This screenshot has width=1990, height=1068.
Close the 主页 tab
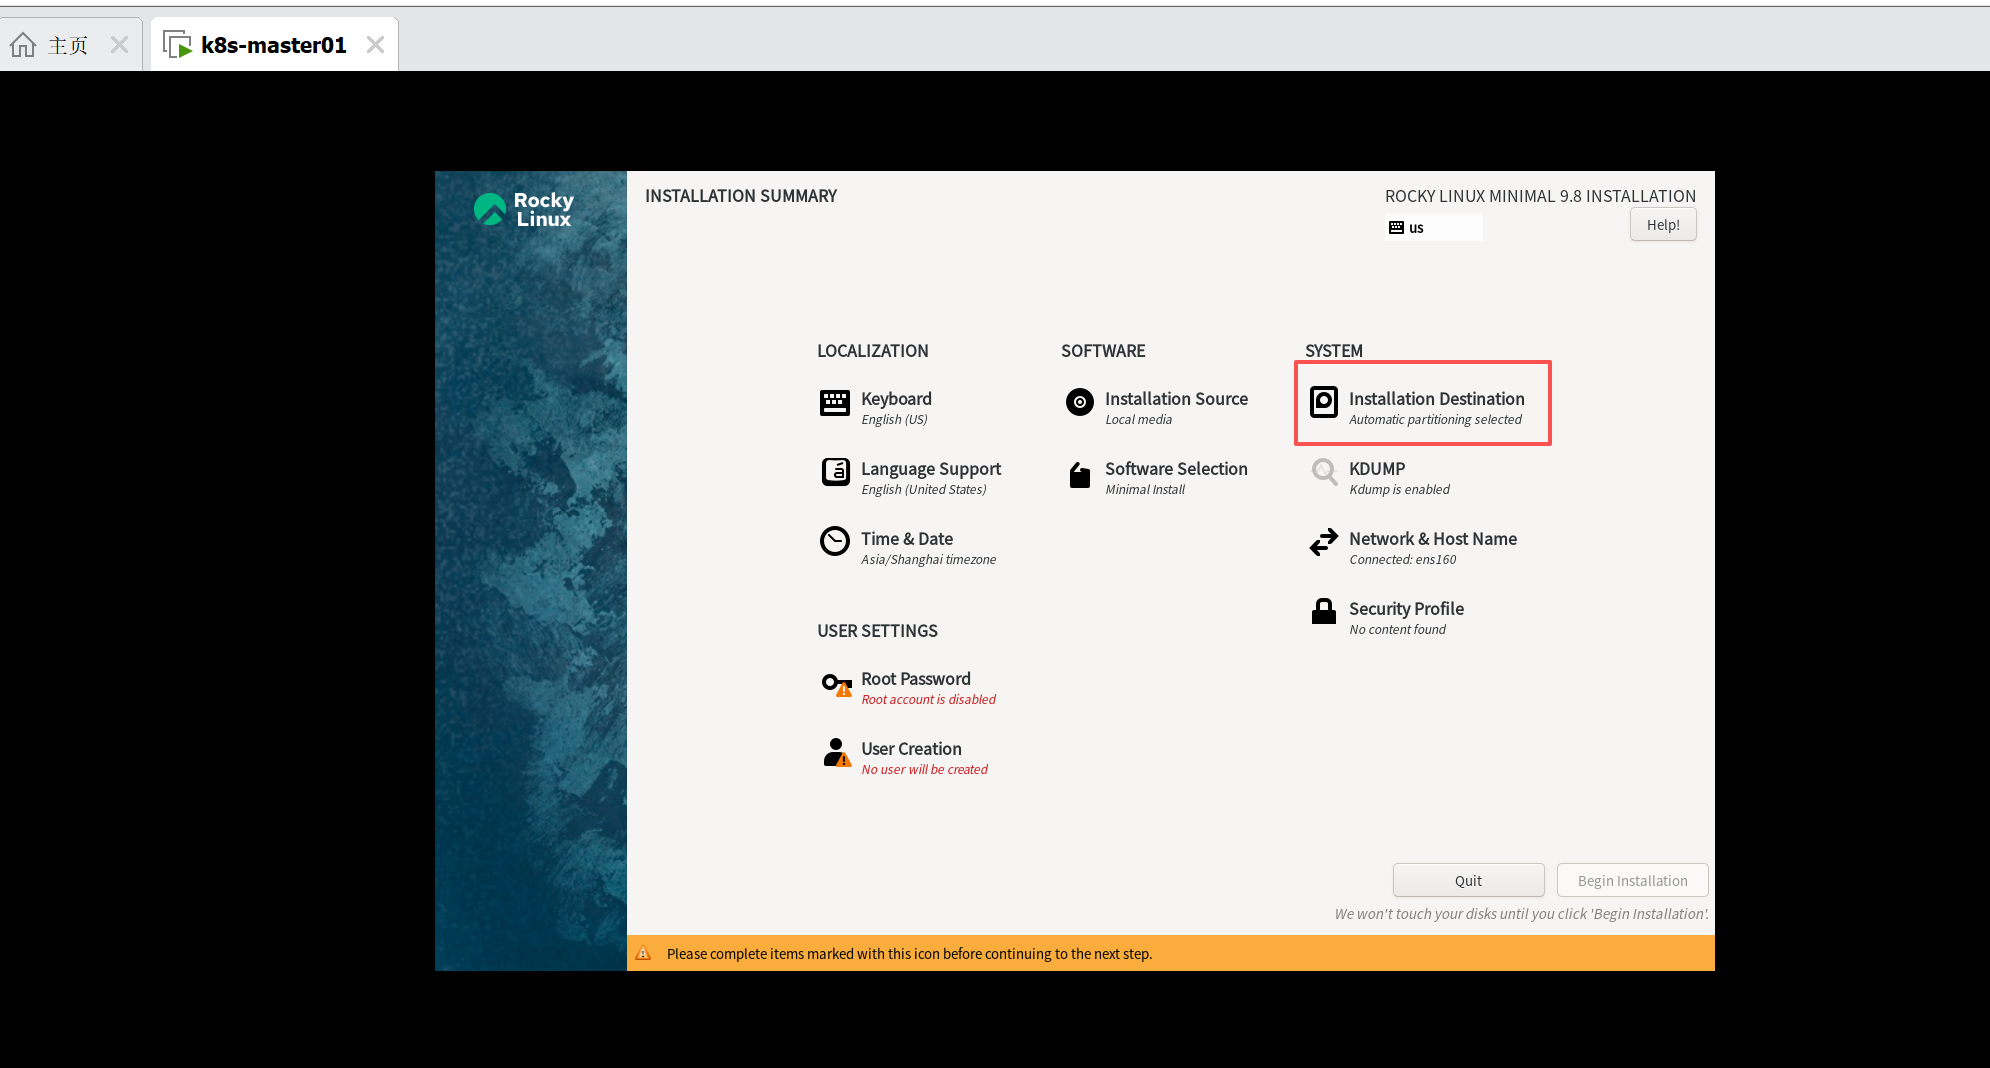(119, 45)
